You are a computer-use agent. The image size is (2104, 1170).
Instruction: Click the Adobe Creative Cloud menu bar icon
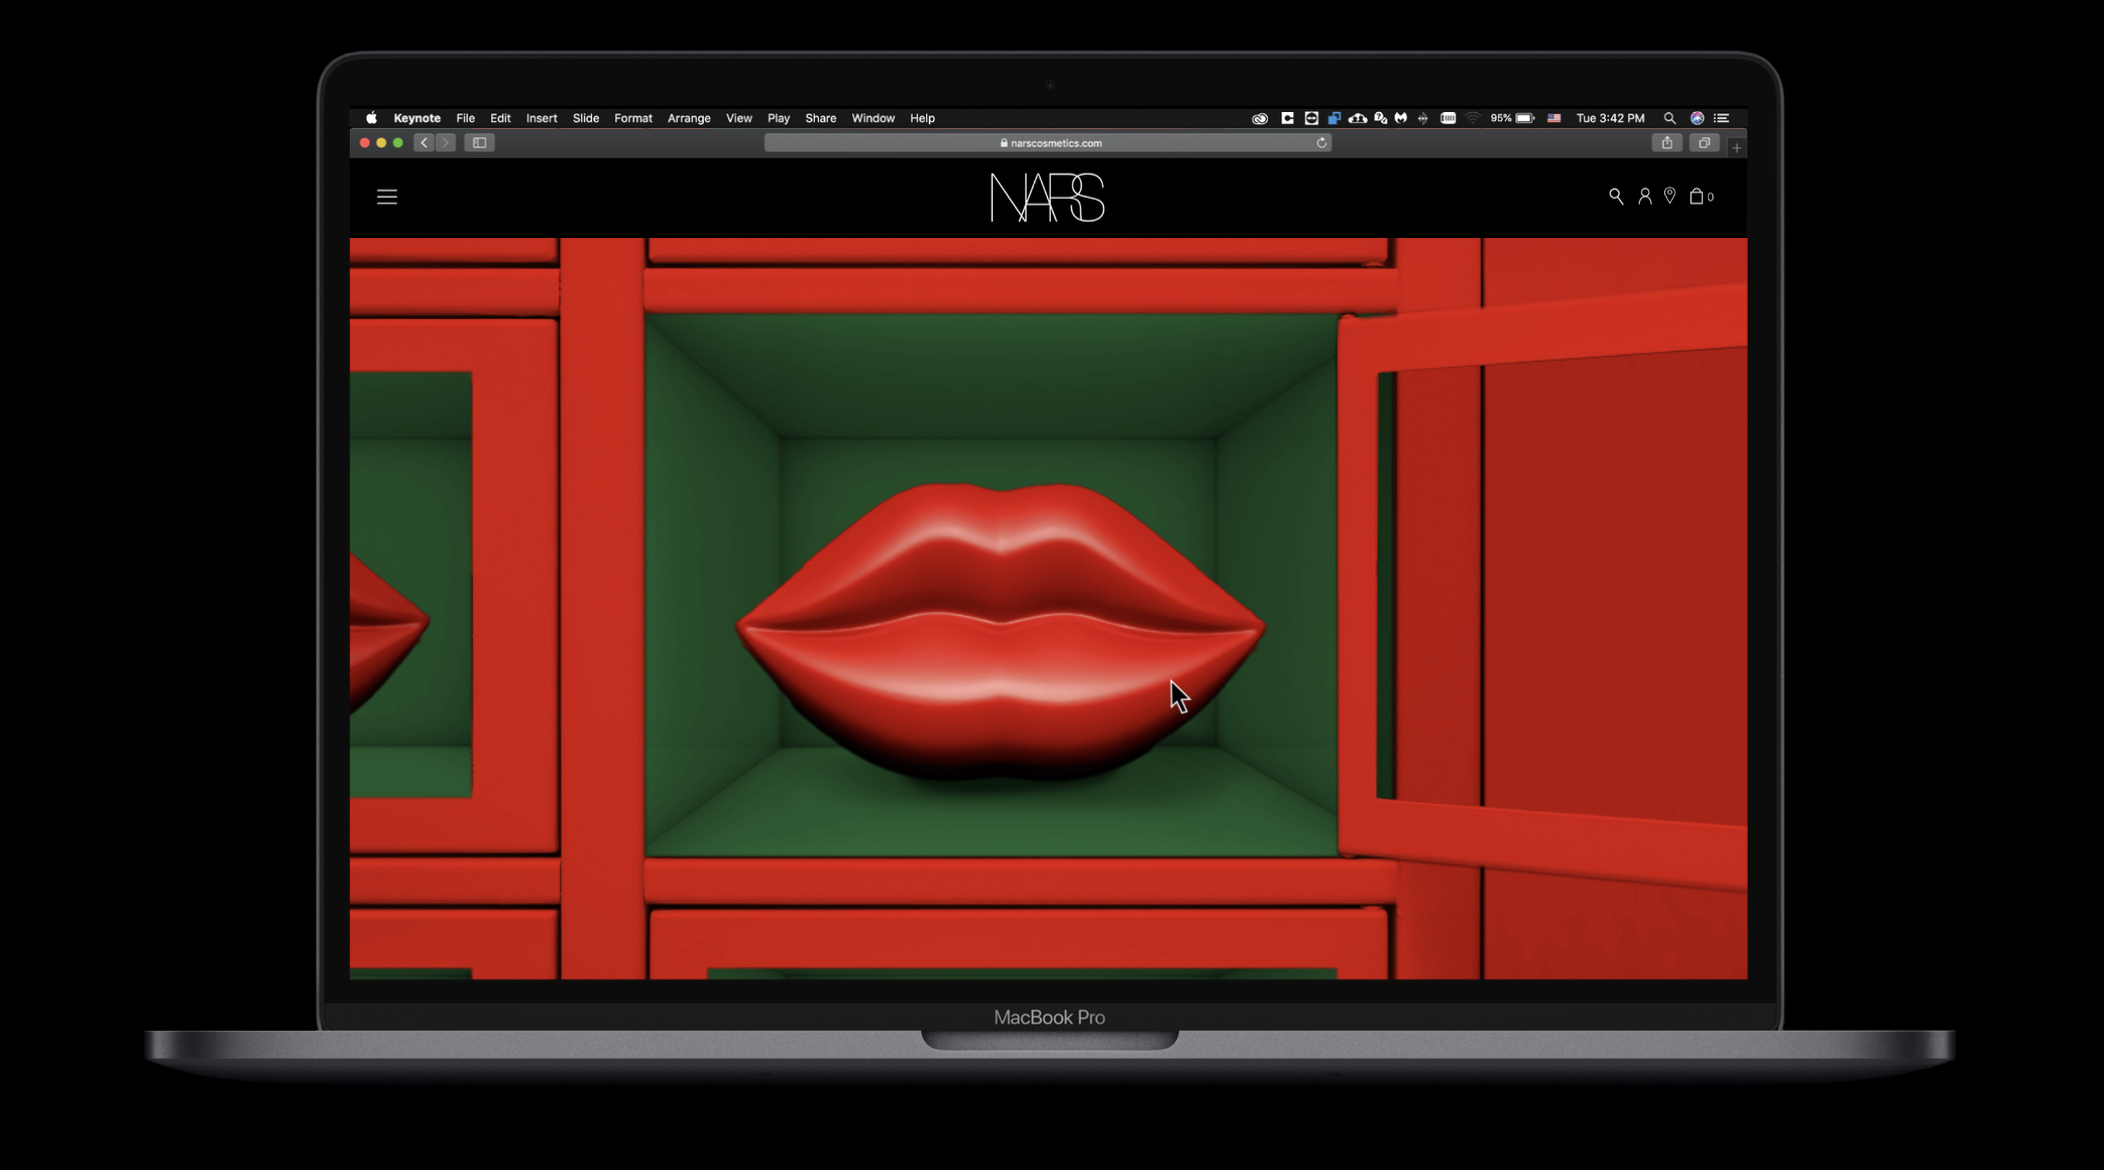tap(1261, 118)
